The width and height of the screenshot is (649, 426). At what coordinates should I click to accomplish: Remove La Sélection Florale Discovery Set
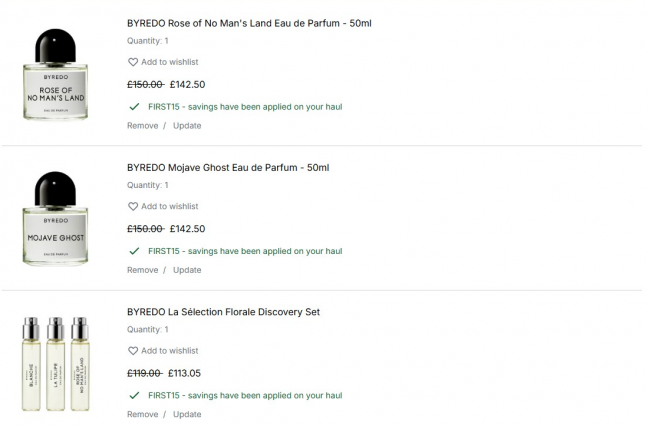[142, 414]
